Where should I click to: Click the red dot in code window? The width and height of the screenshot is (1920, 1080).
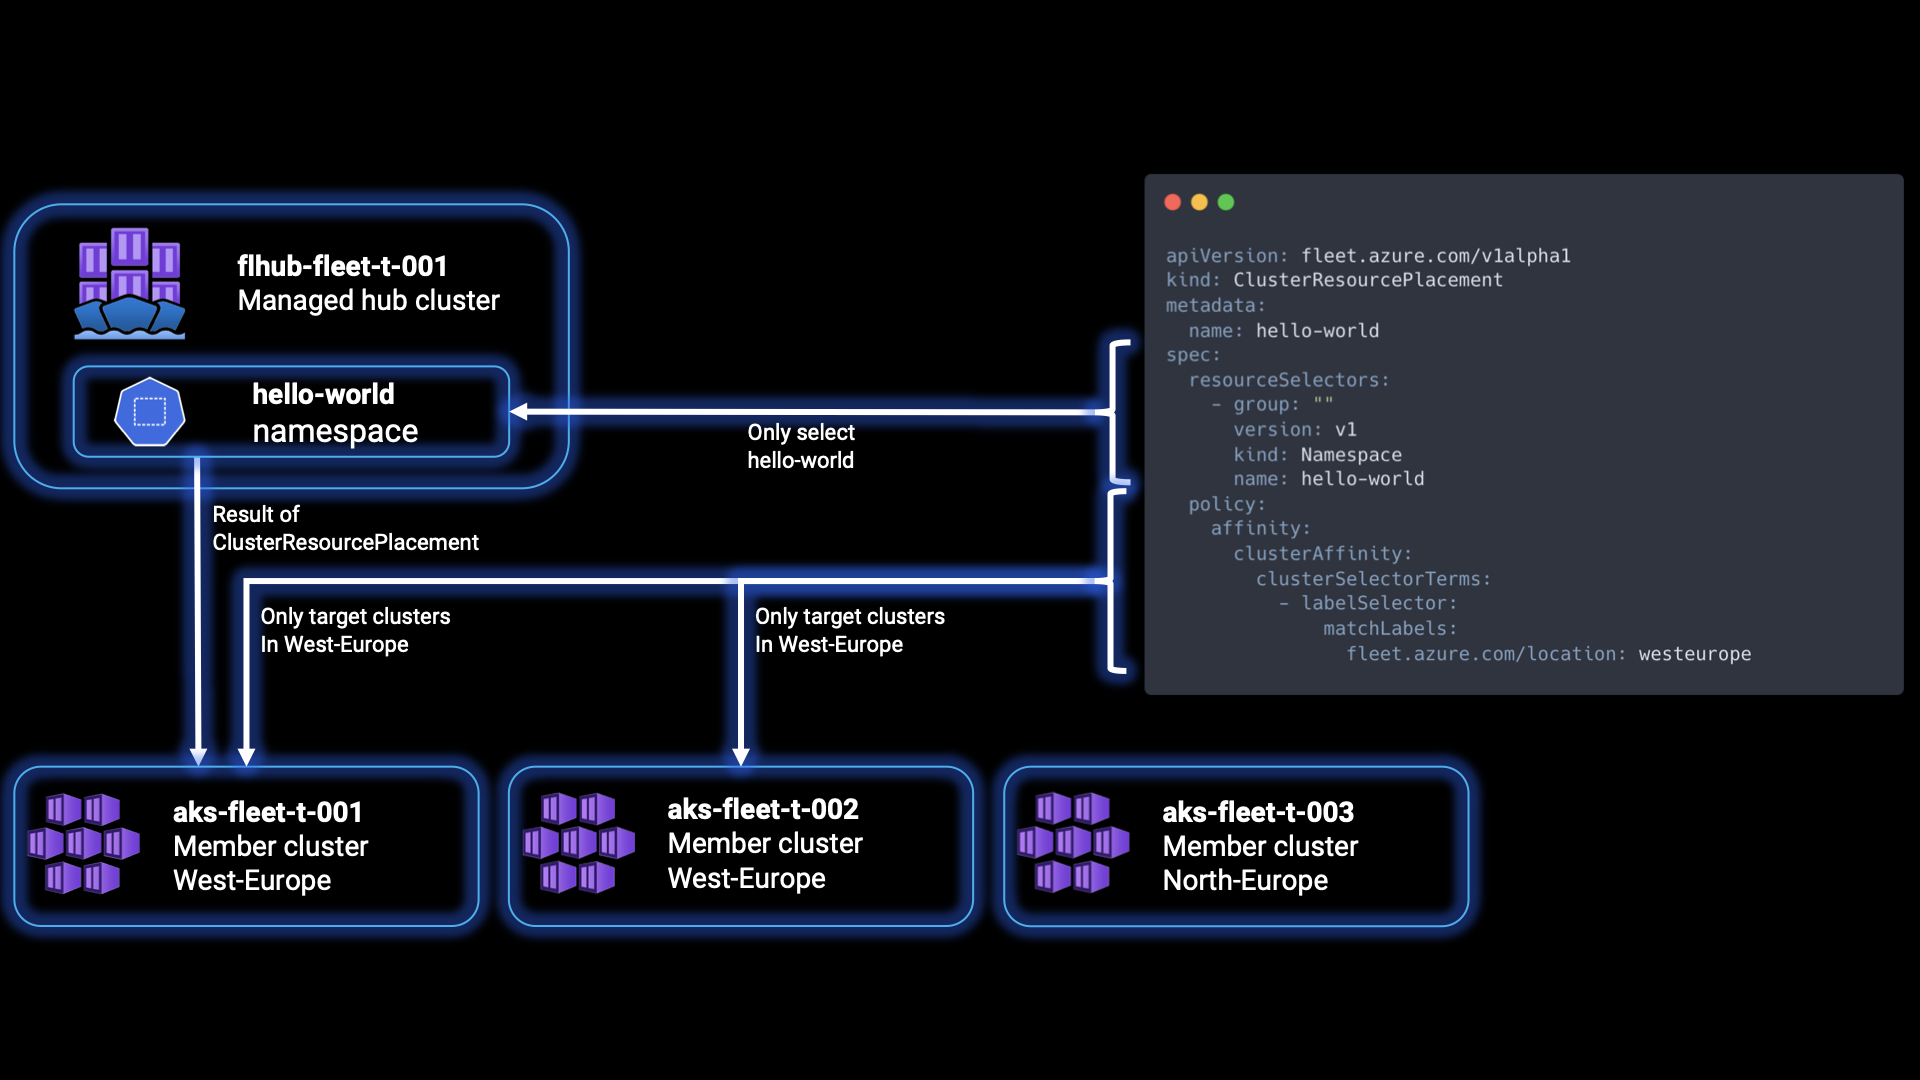click(1173, 202)
